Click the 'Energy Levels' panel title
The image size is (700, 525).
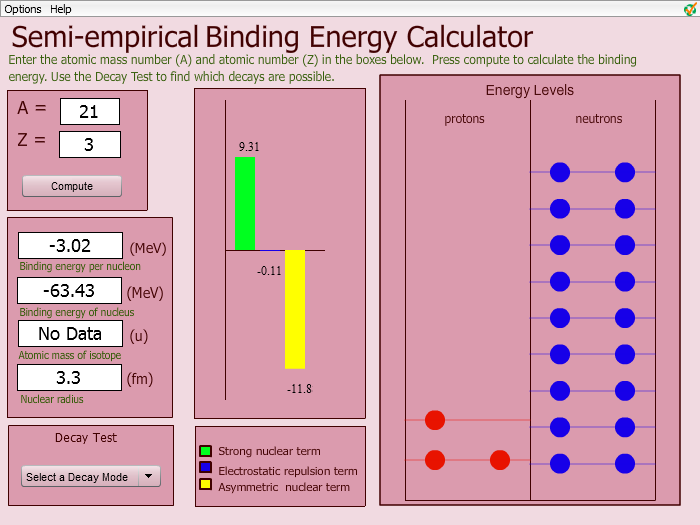click(x=530, y=90)
